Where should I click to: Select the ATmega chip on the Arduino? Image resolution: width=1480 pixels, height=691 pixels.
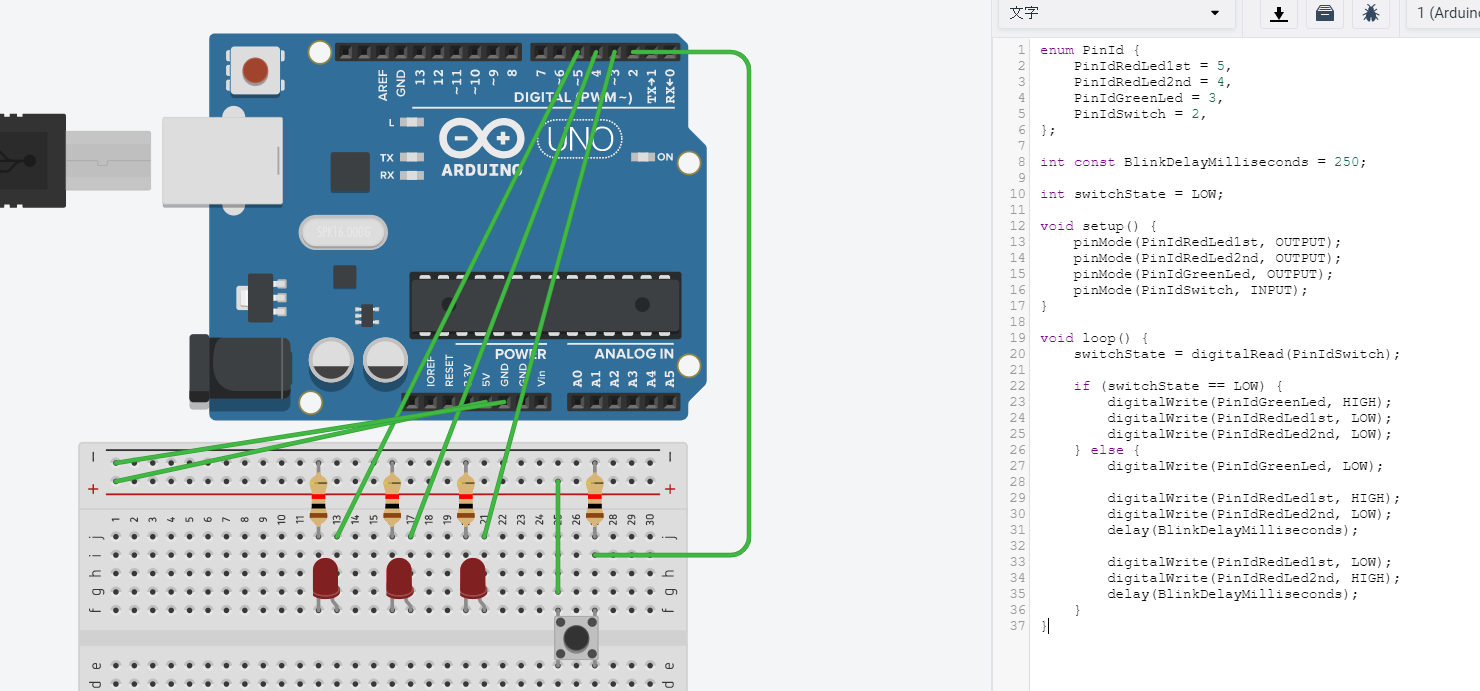[545, 305]
